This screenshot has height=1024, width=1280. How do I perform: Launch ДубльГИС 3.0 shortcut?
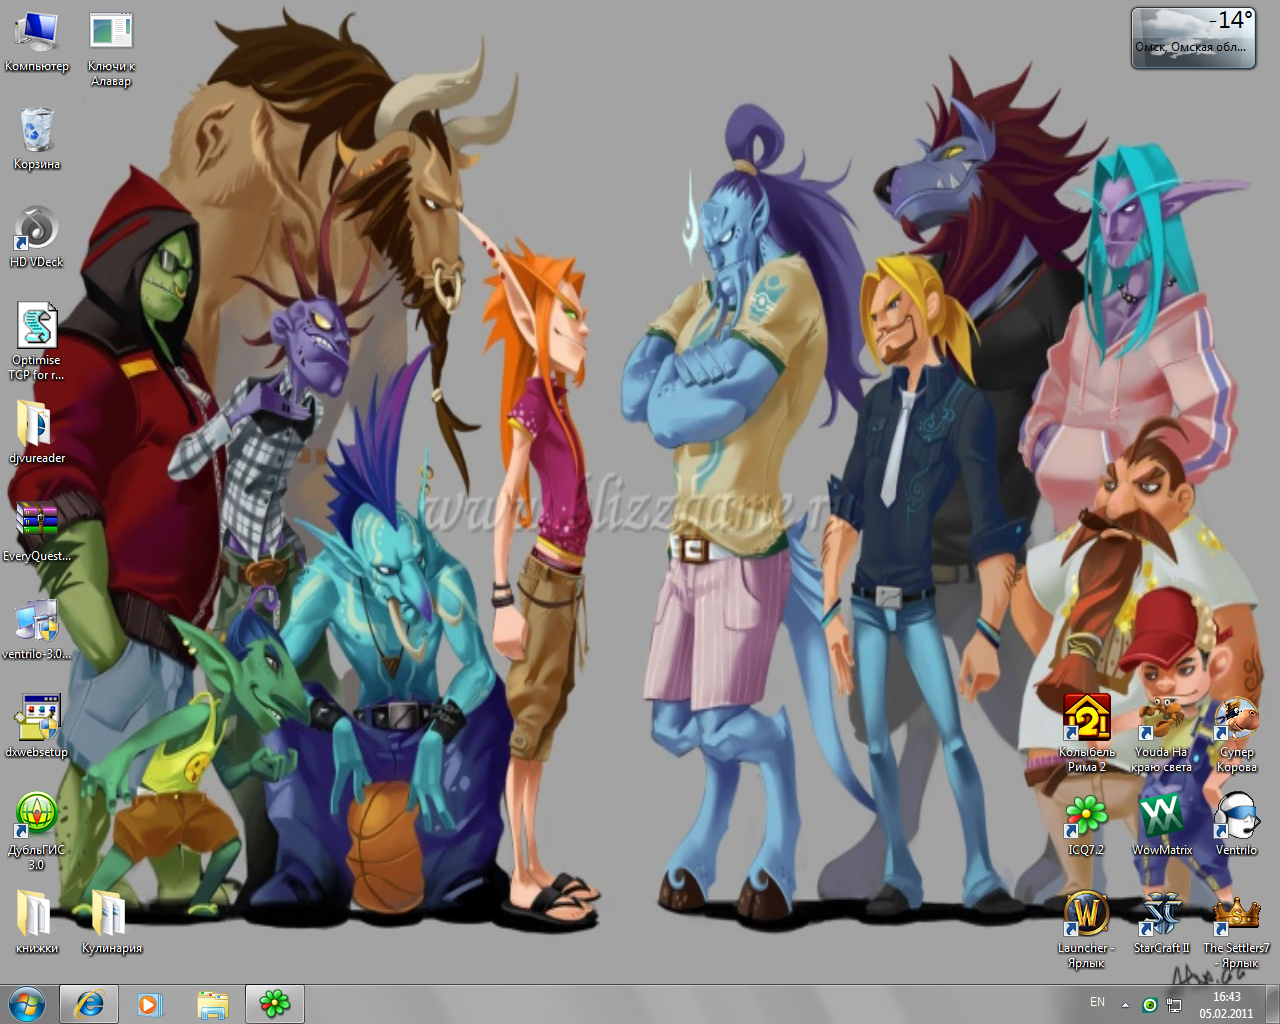[x=37, y=832]
